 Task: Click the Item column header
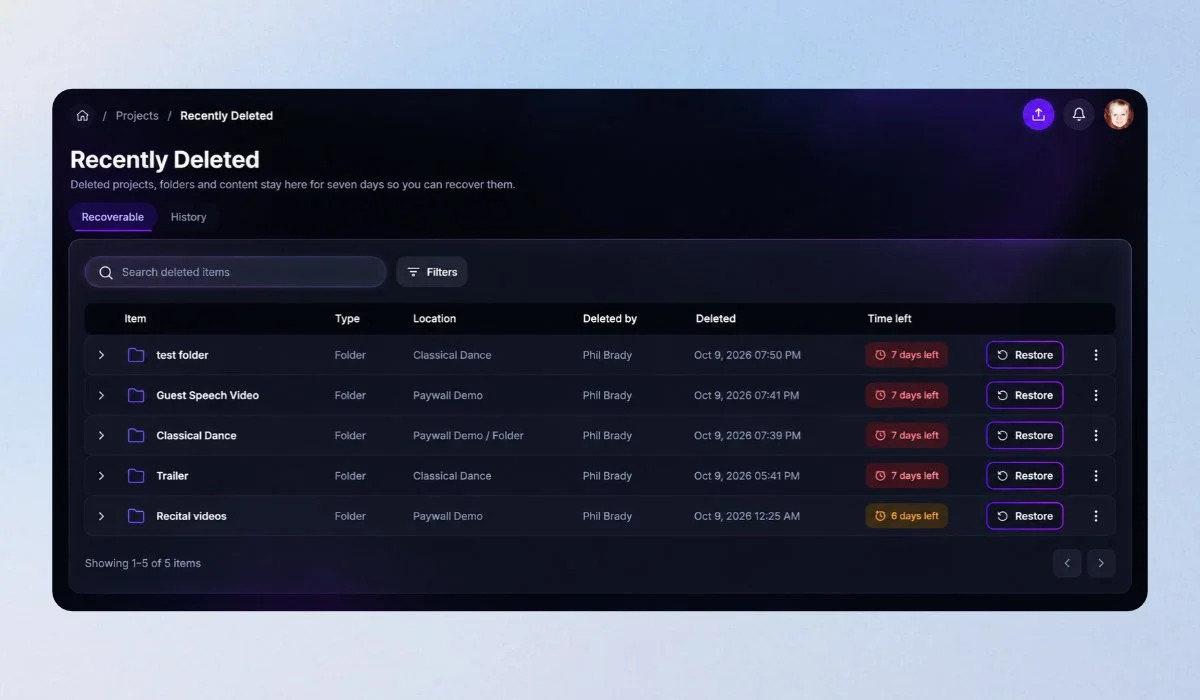tap(135, 319)
